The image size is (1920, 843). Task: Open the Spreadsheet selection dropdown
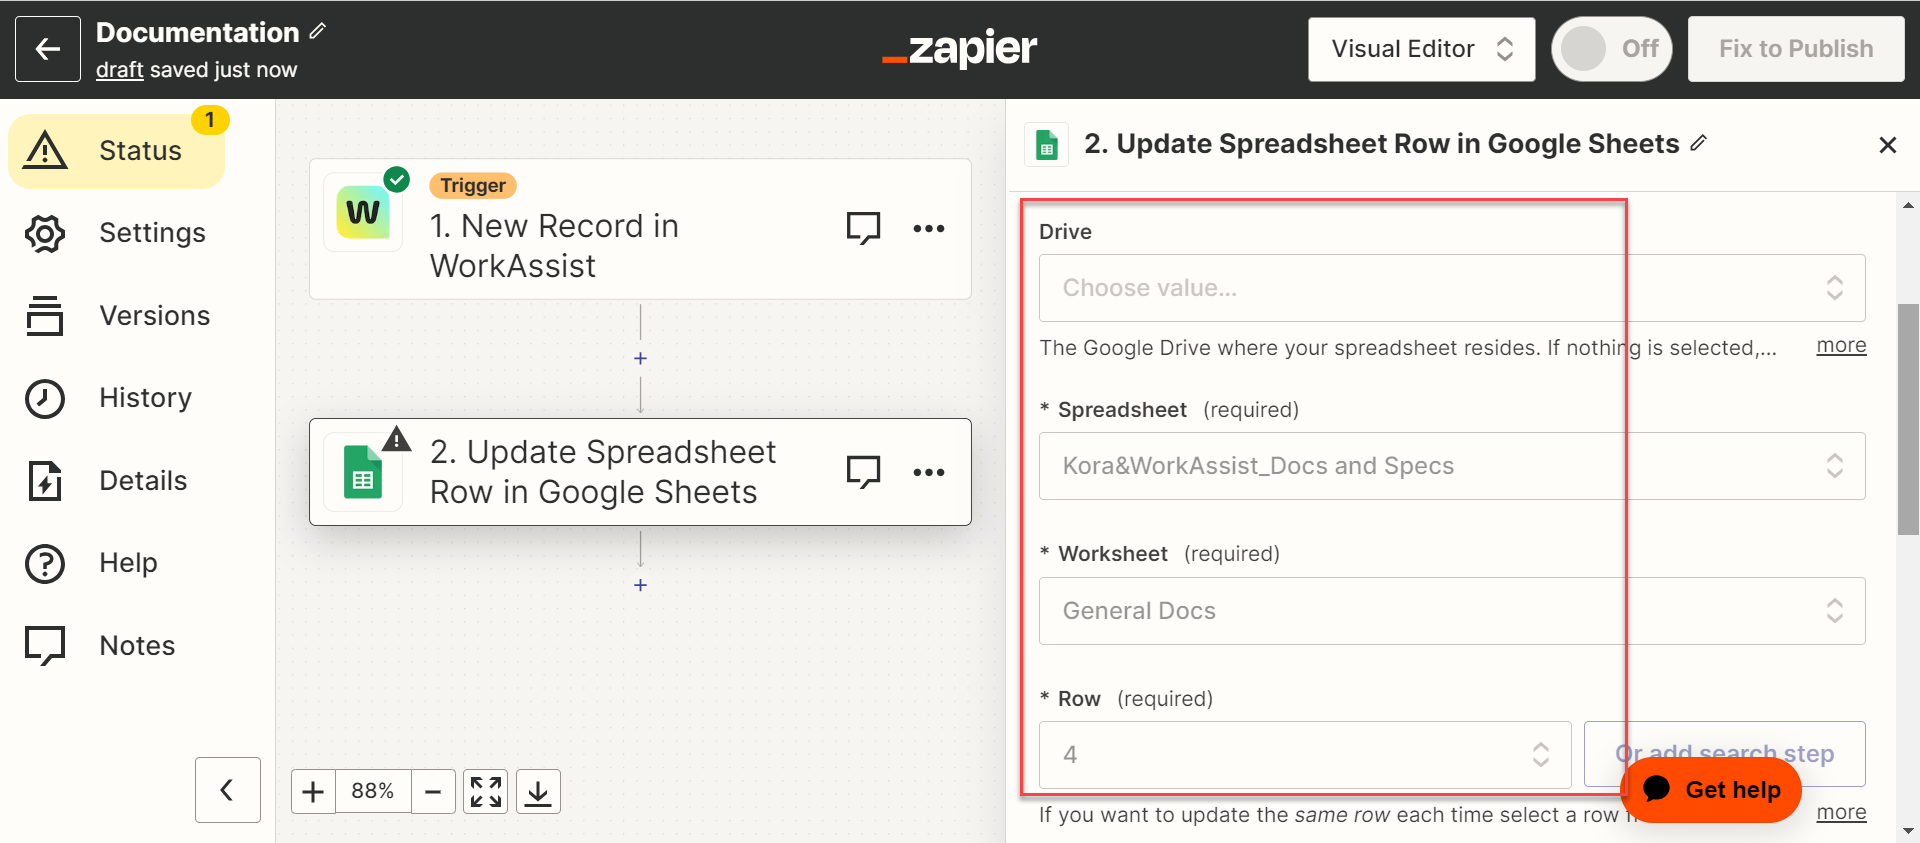[1451, 466]
